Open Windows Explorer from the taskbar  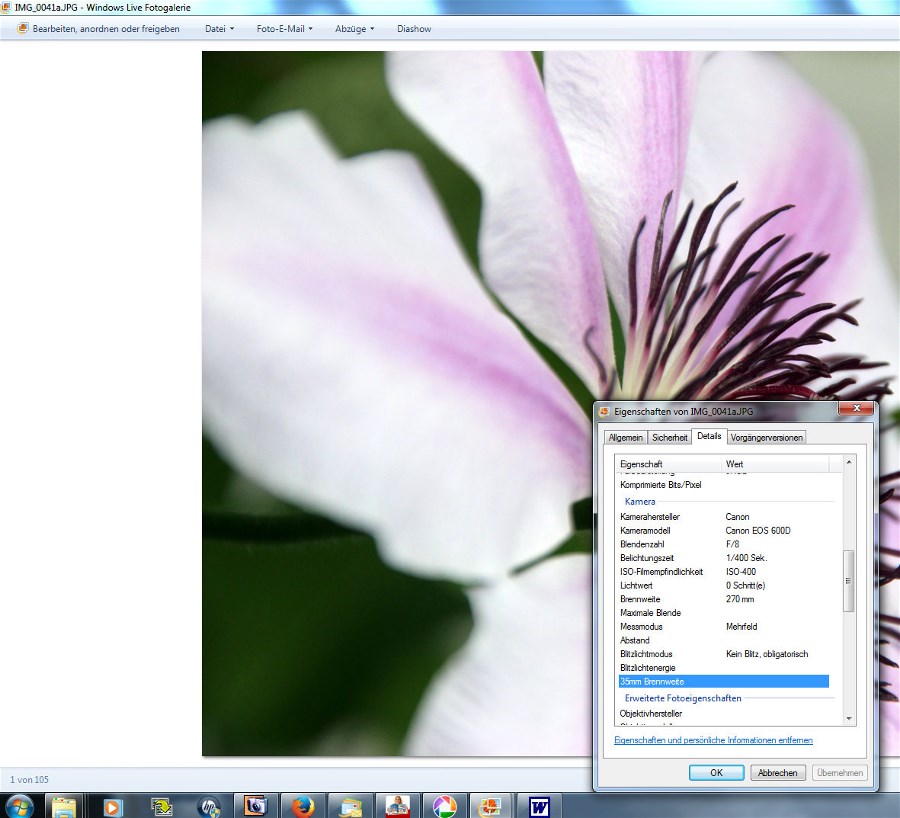click(64, 806)
